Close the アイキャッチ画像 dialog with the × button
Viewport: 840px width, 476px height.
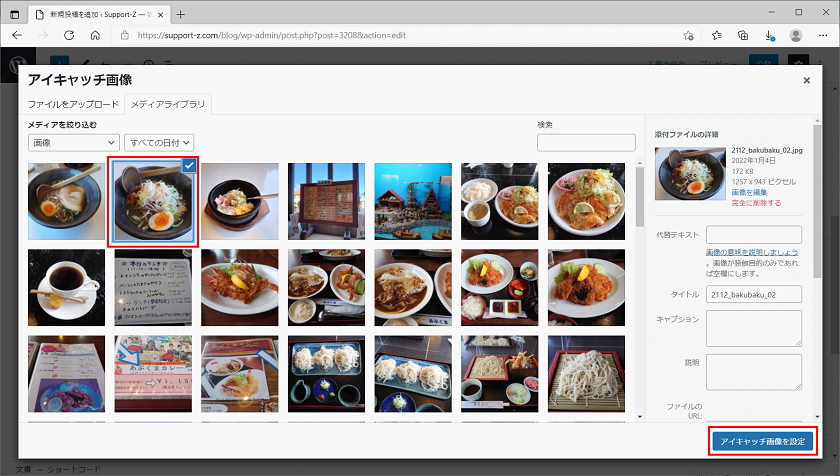[806, 80]
